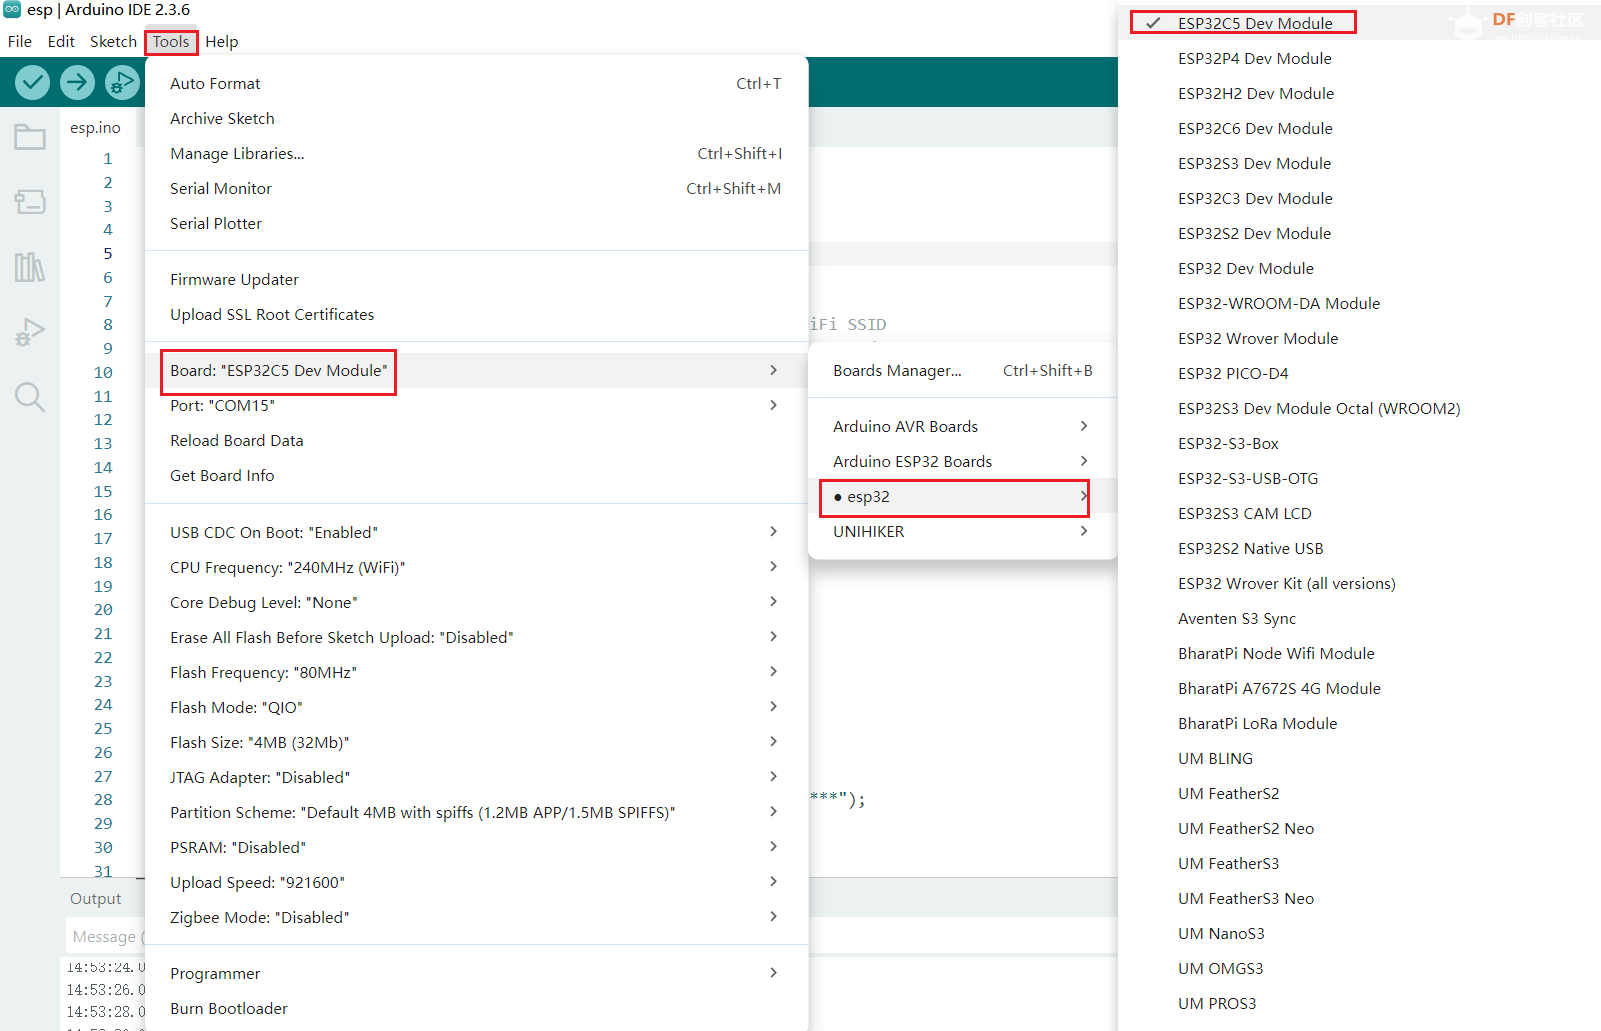
Task: Click Burn Bootloader
Action: coord(476,1009)
